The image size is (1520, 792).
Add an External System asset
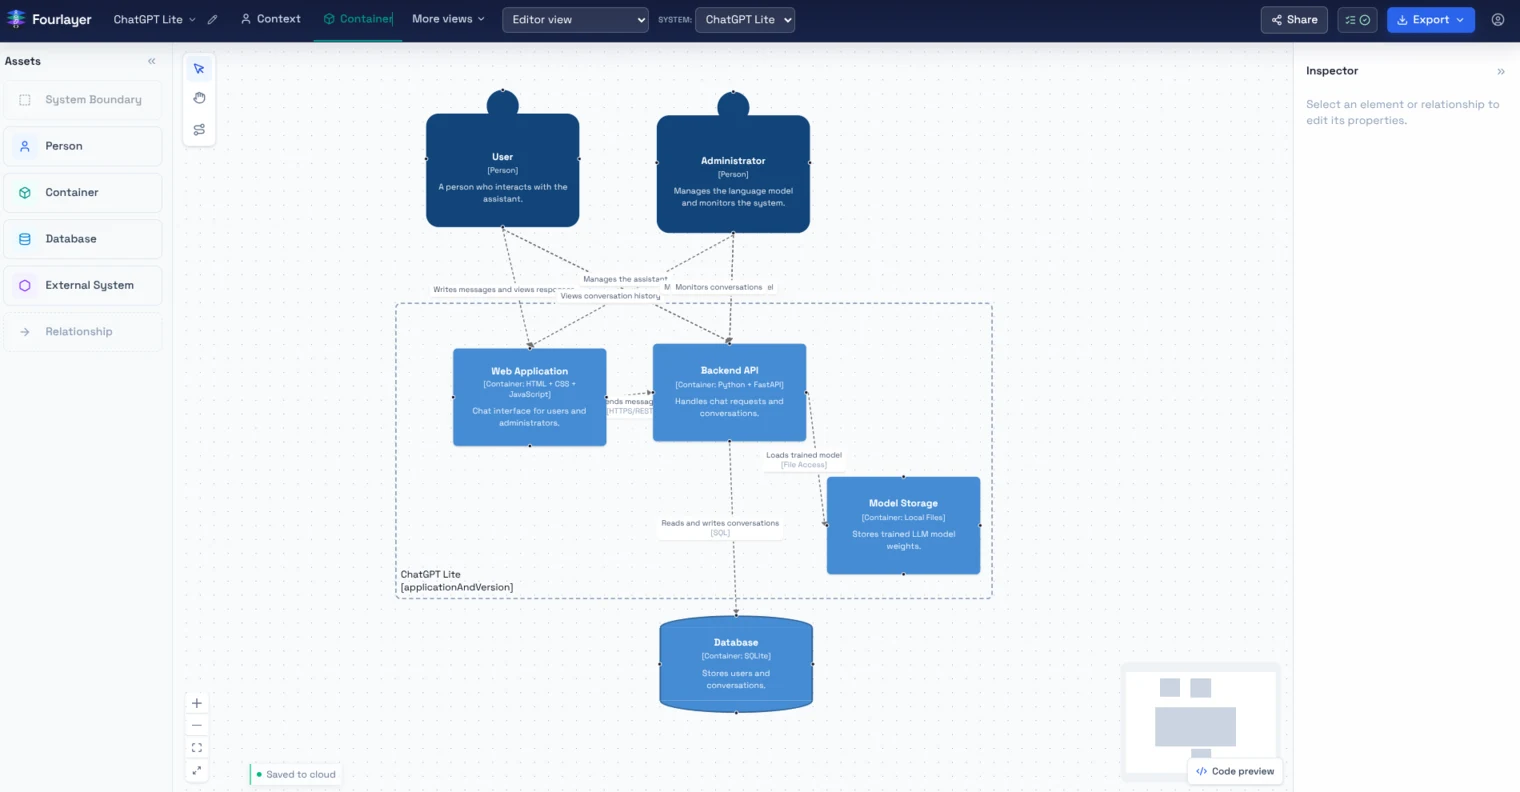pos(83,285)
